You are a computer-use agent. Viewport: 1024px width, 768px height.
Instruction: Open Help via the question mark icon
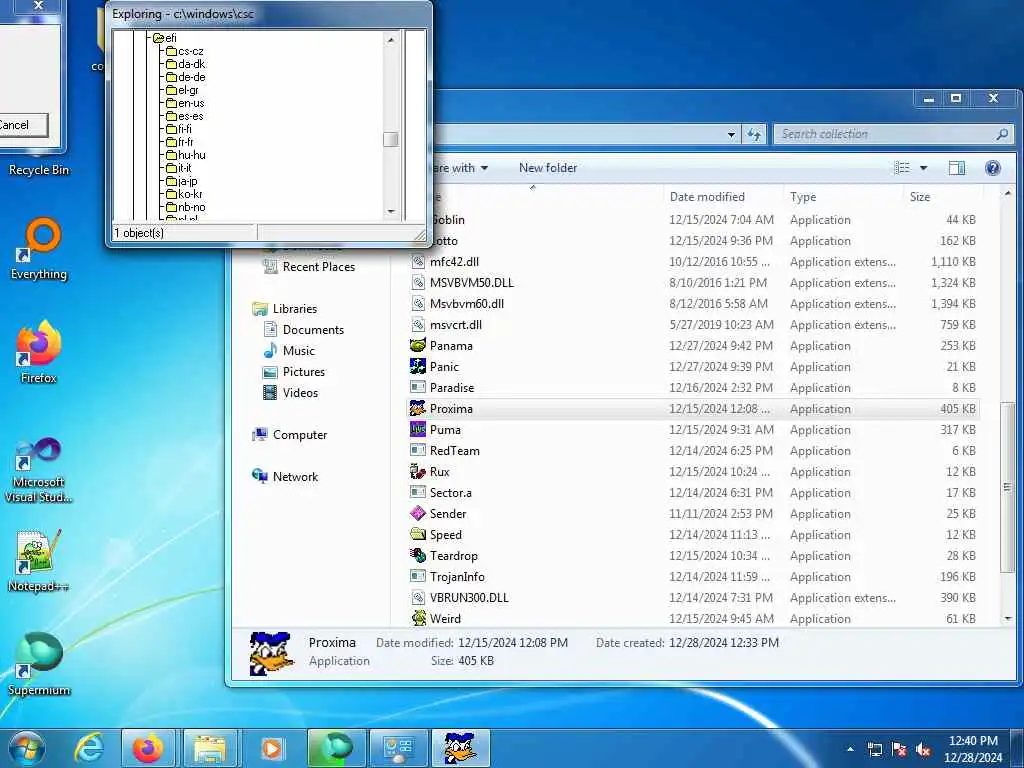(x=993, y=168)
